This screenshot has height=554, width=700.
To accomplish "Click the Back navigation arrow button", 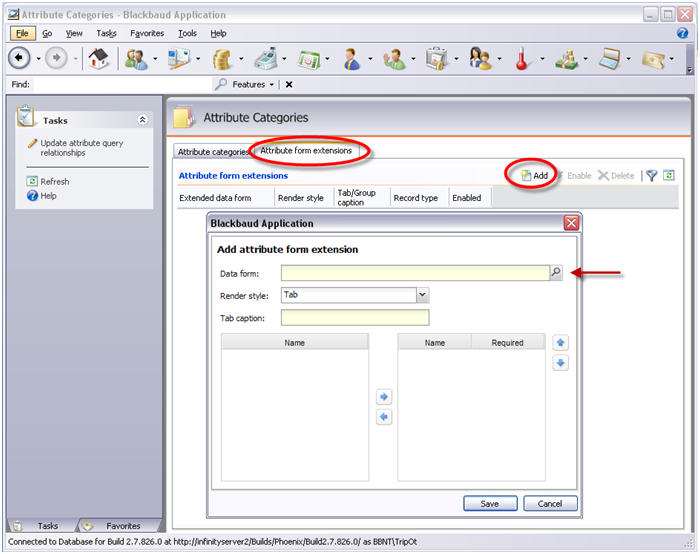I will [19, 58].
